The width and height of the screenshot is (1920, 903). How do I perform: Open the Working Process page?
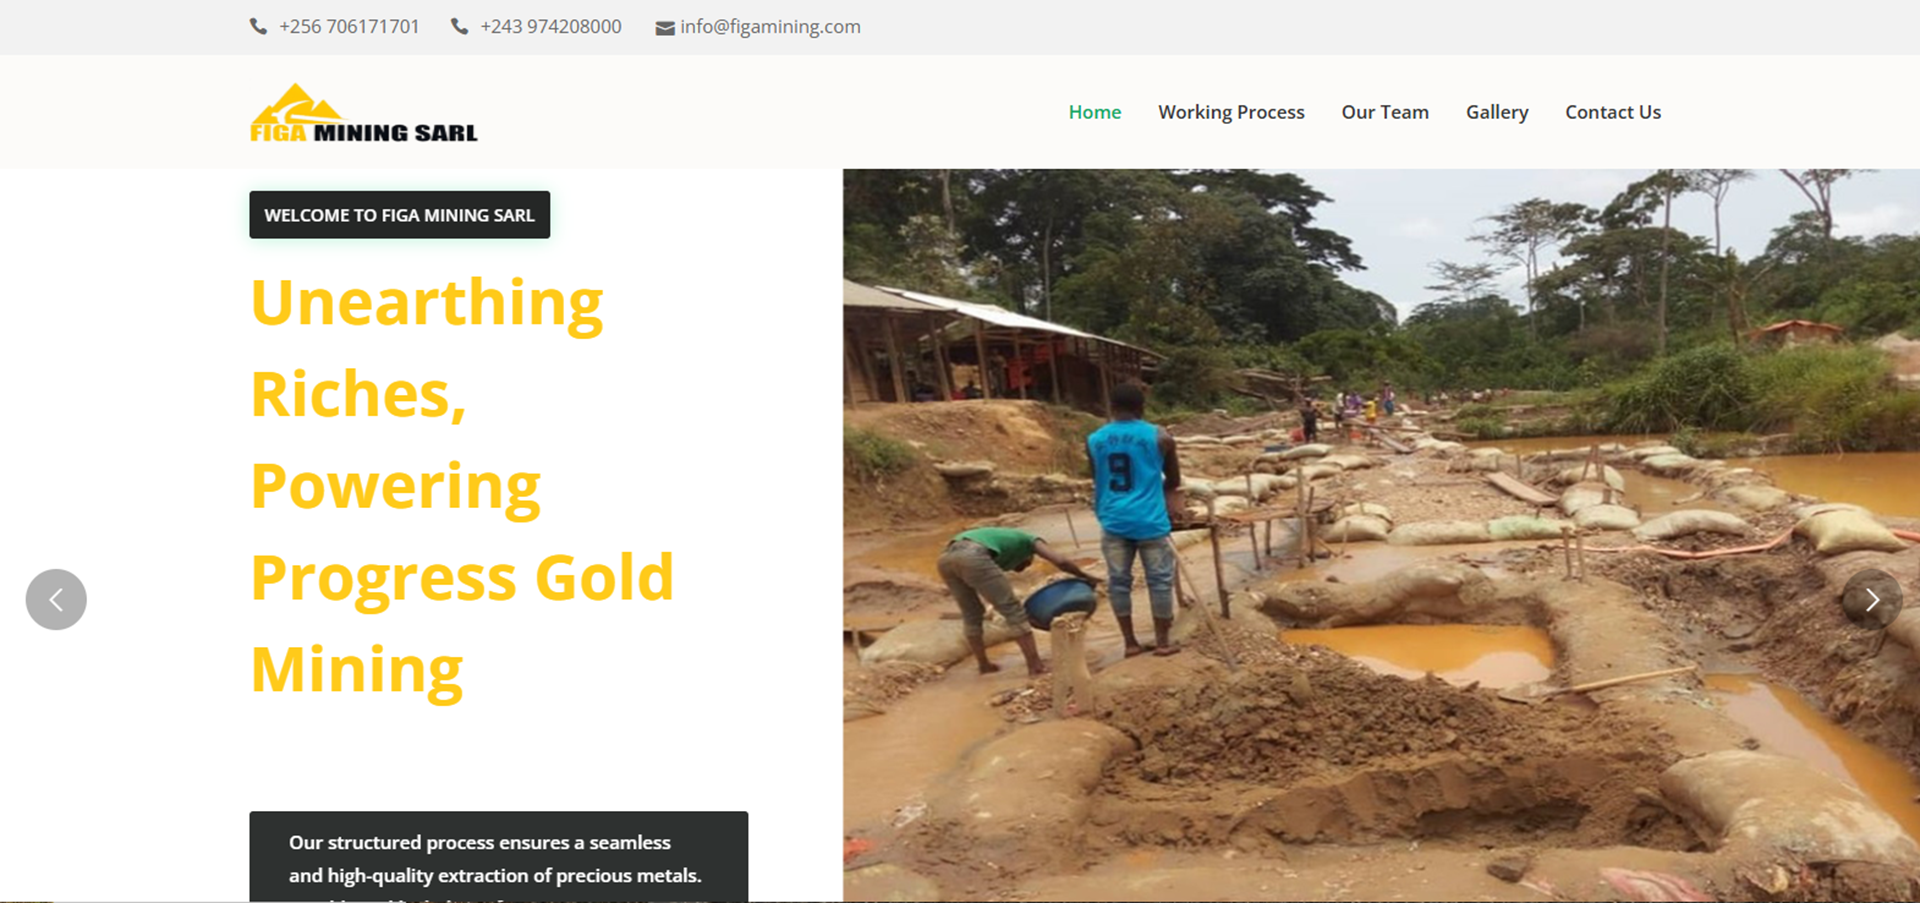[1231, 112]
